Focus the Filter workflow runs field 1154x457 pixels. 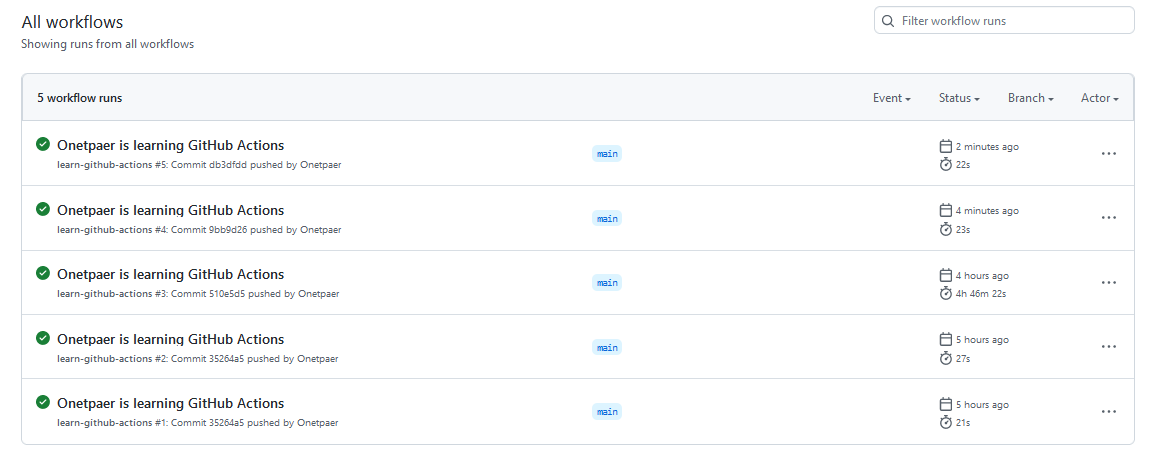click(1004, 21)
